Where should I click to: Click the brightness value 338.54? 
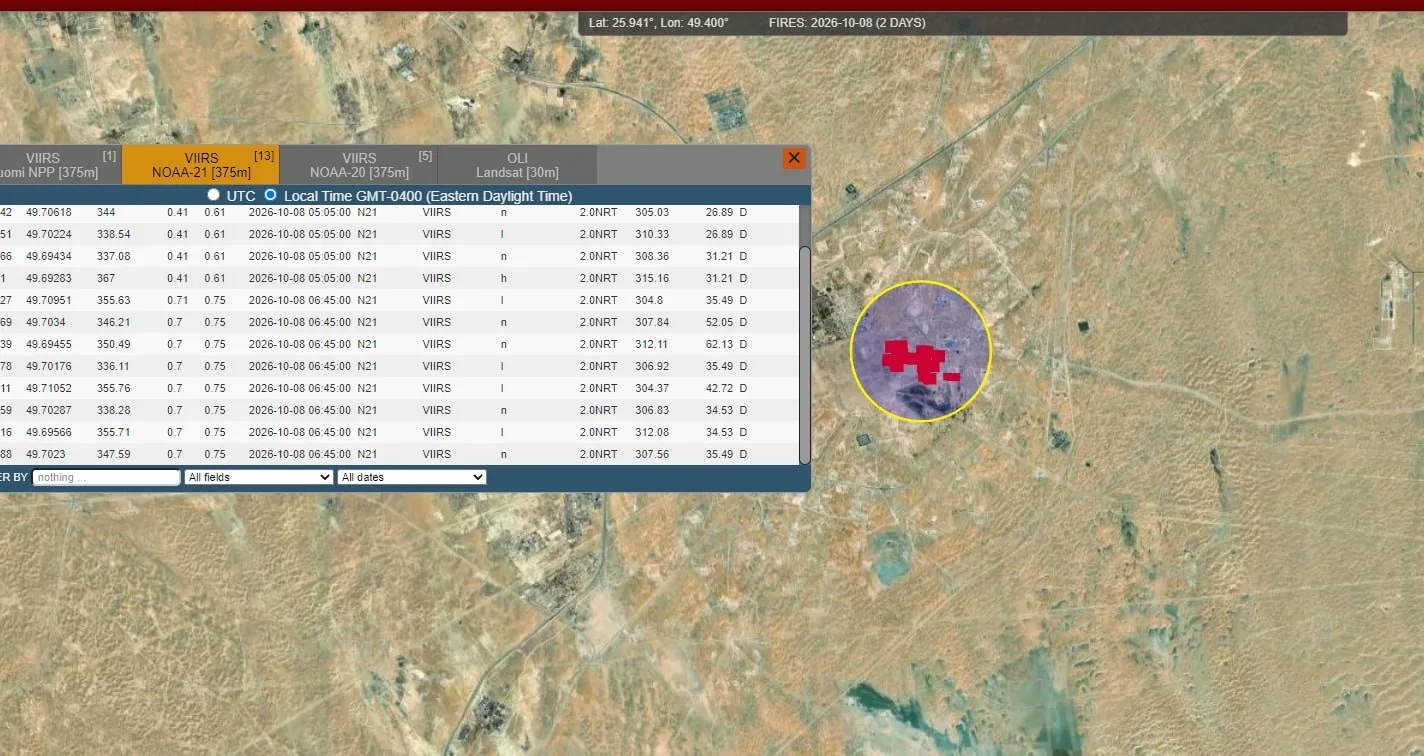click(x=113, y=234)
